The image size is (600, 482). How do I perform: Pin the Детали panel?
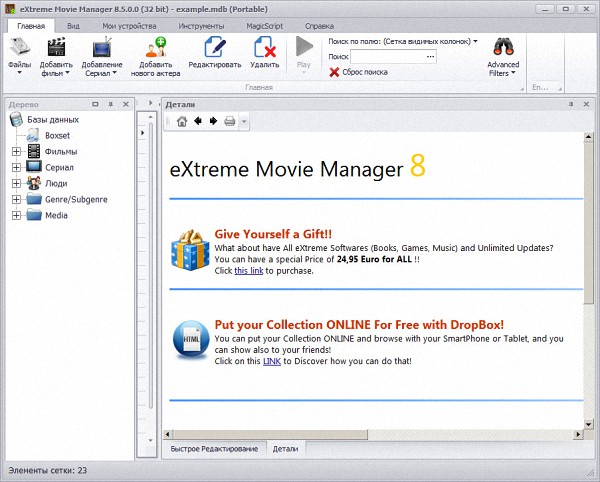click(x=571, y=104)
